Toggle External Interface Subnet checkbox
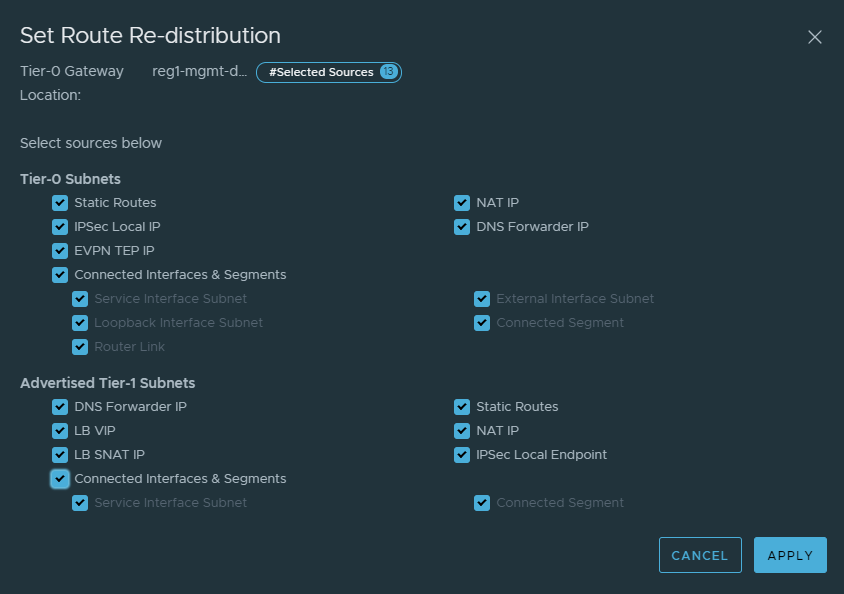The width and height of the screenshot is (844, 594). click(x=482, y=299)
